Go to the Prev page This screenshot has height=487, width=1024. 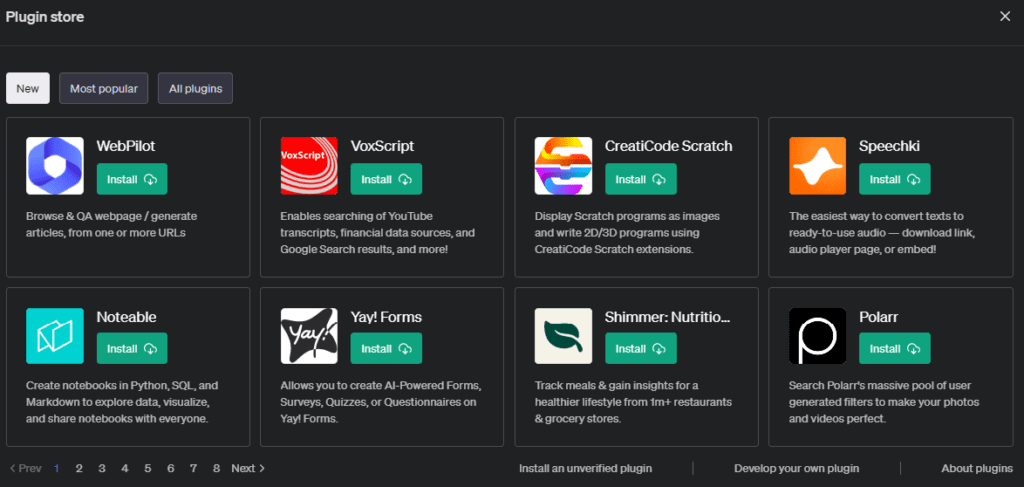coord(25,468)
